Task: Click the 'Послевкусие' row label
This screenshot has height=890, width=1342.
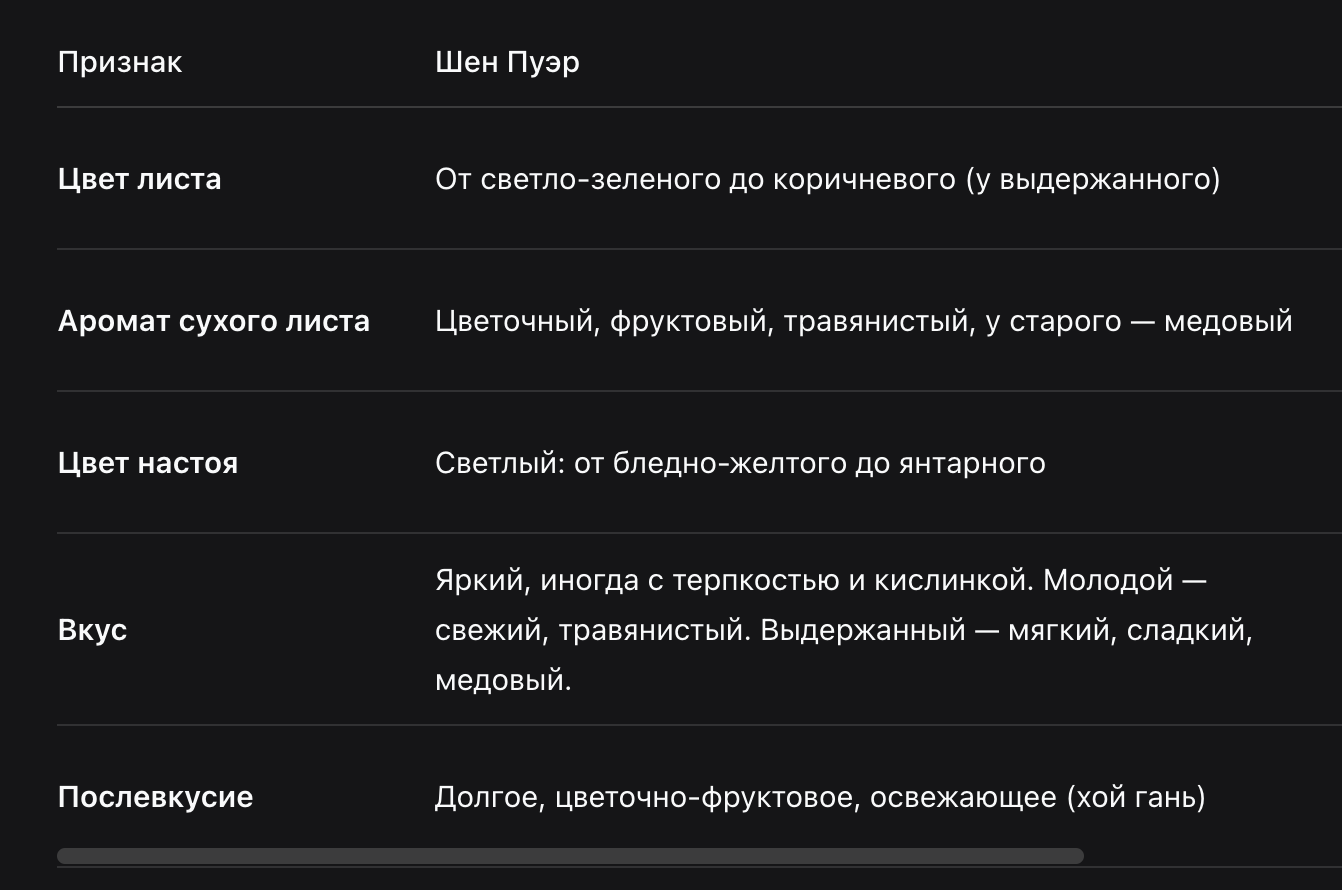Action: point(155,797)
